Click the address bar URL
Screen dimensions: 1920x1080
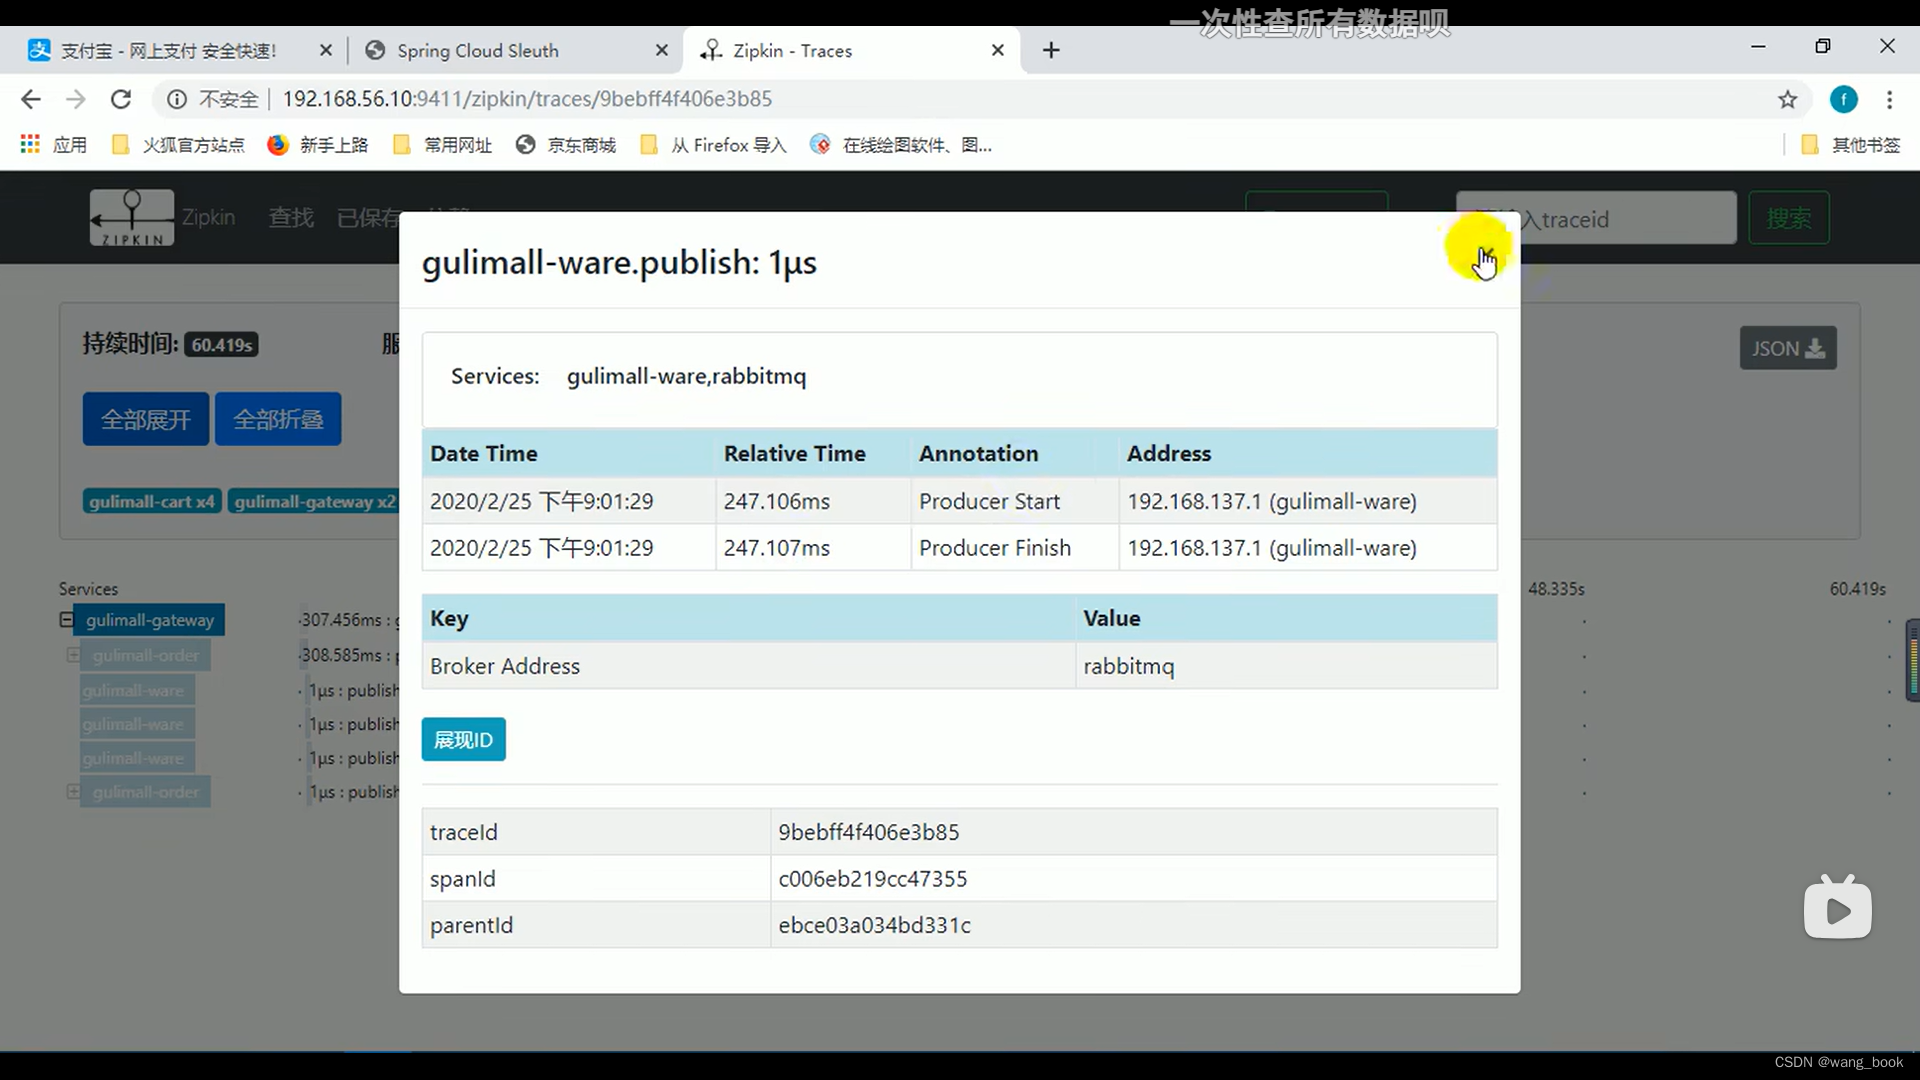coord(527,99)
